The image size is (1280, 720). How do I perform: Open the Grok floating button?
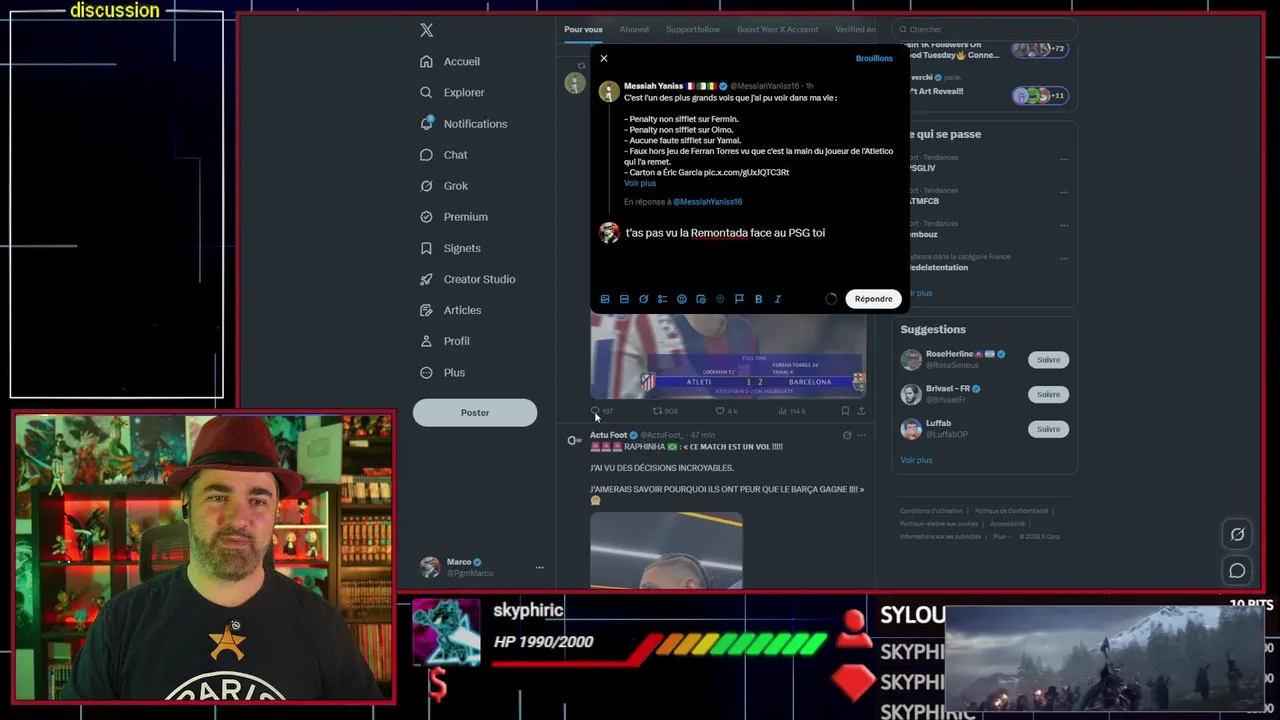click(1237, 535)
